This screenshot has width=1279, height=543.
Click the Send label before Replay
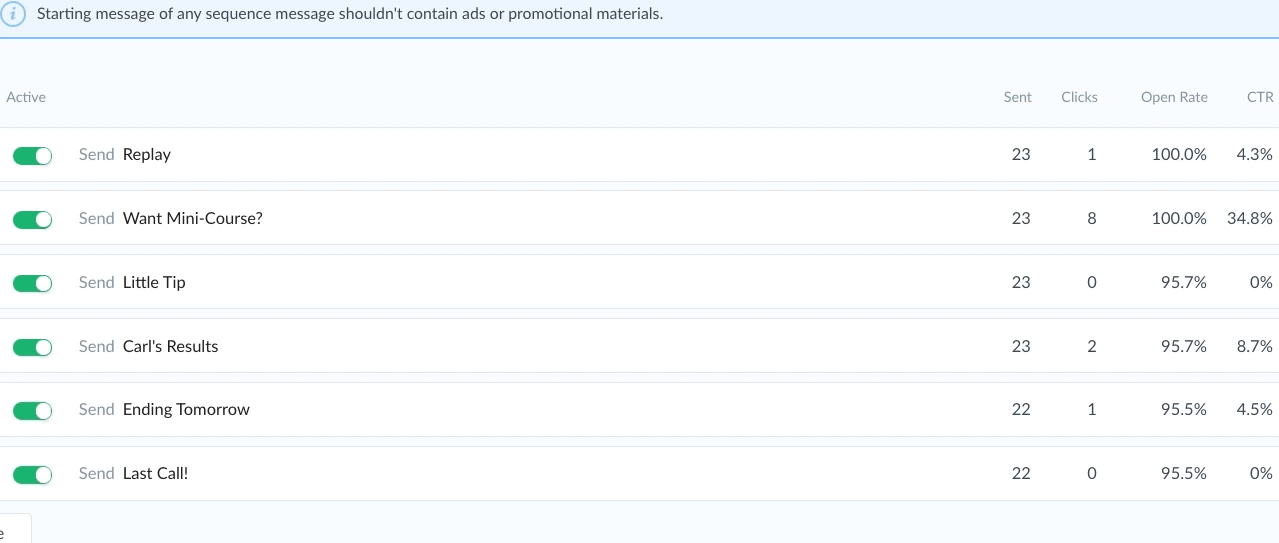click(x=97, y=154)
